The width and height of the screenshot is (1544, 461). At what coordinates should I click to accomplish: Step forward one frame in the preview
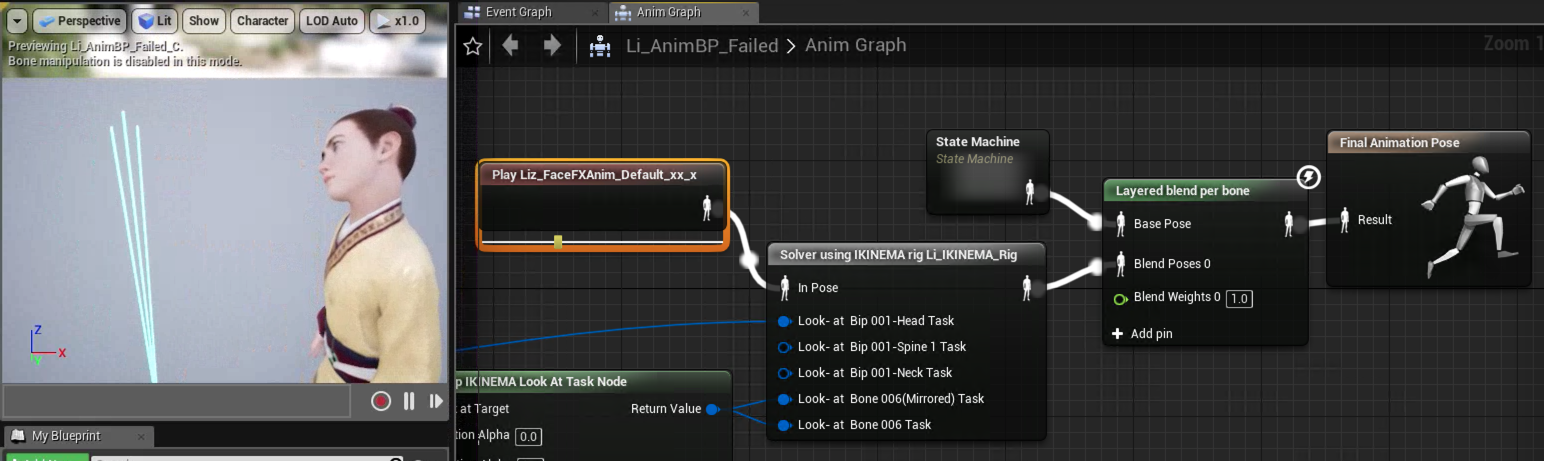coord(436,401)
